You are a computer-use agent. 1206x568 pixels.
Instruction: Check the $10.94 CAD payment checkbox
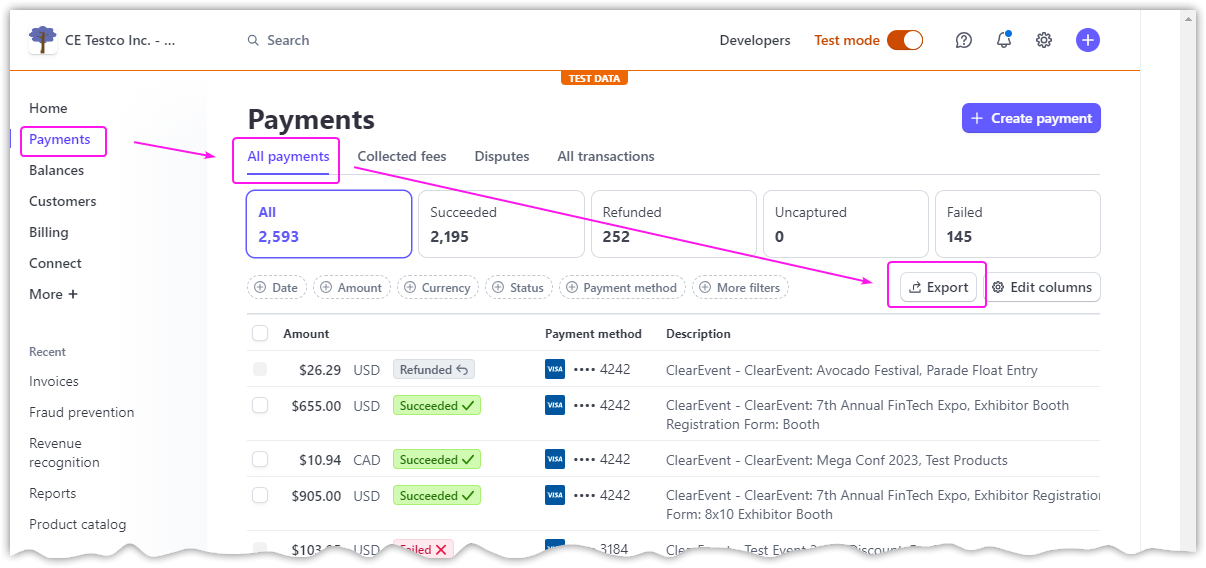point(260,459)
